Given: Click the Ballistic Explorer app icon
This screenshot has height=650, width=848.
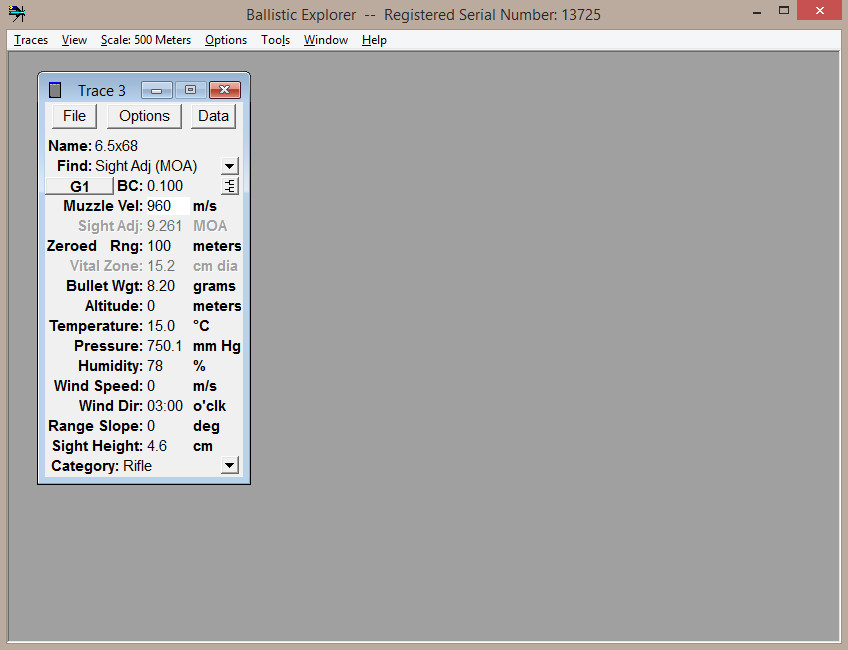Looking at the screenshot, I should [x=17, y=14].
